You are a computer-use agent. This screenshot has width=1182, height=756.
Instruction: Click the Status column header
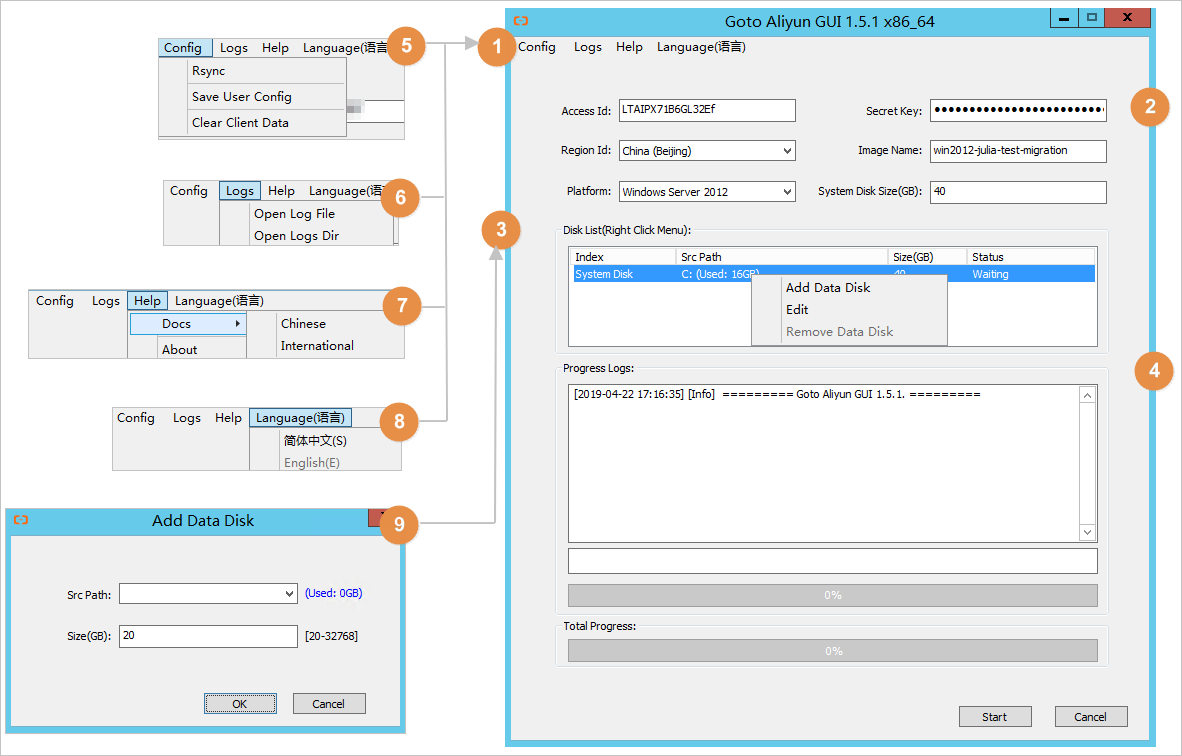(1031, 257)
